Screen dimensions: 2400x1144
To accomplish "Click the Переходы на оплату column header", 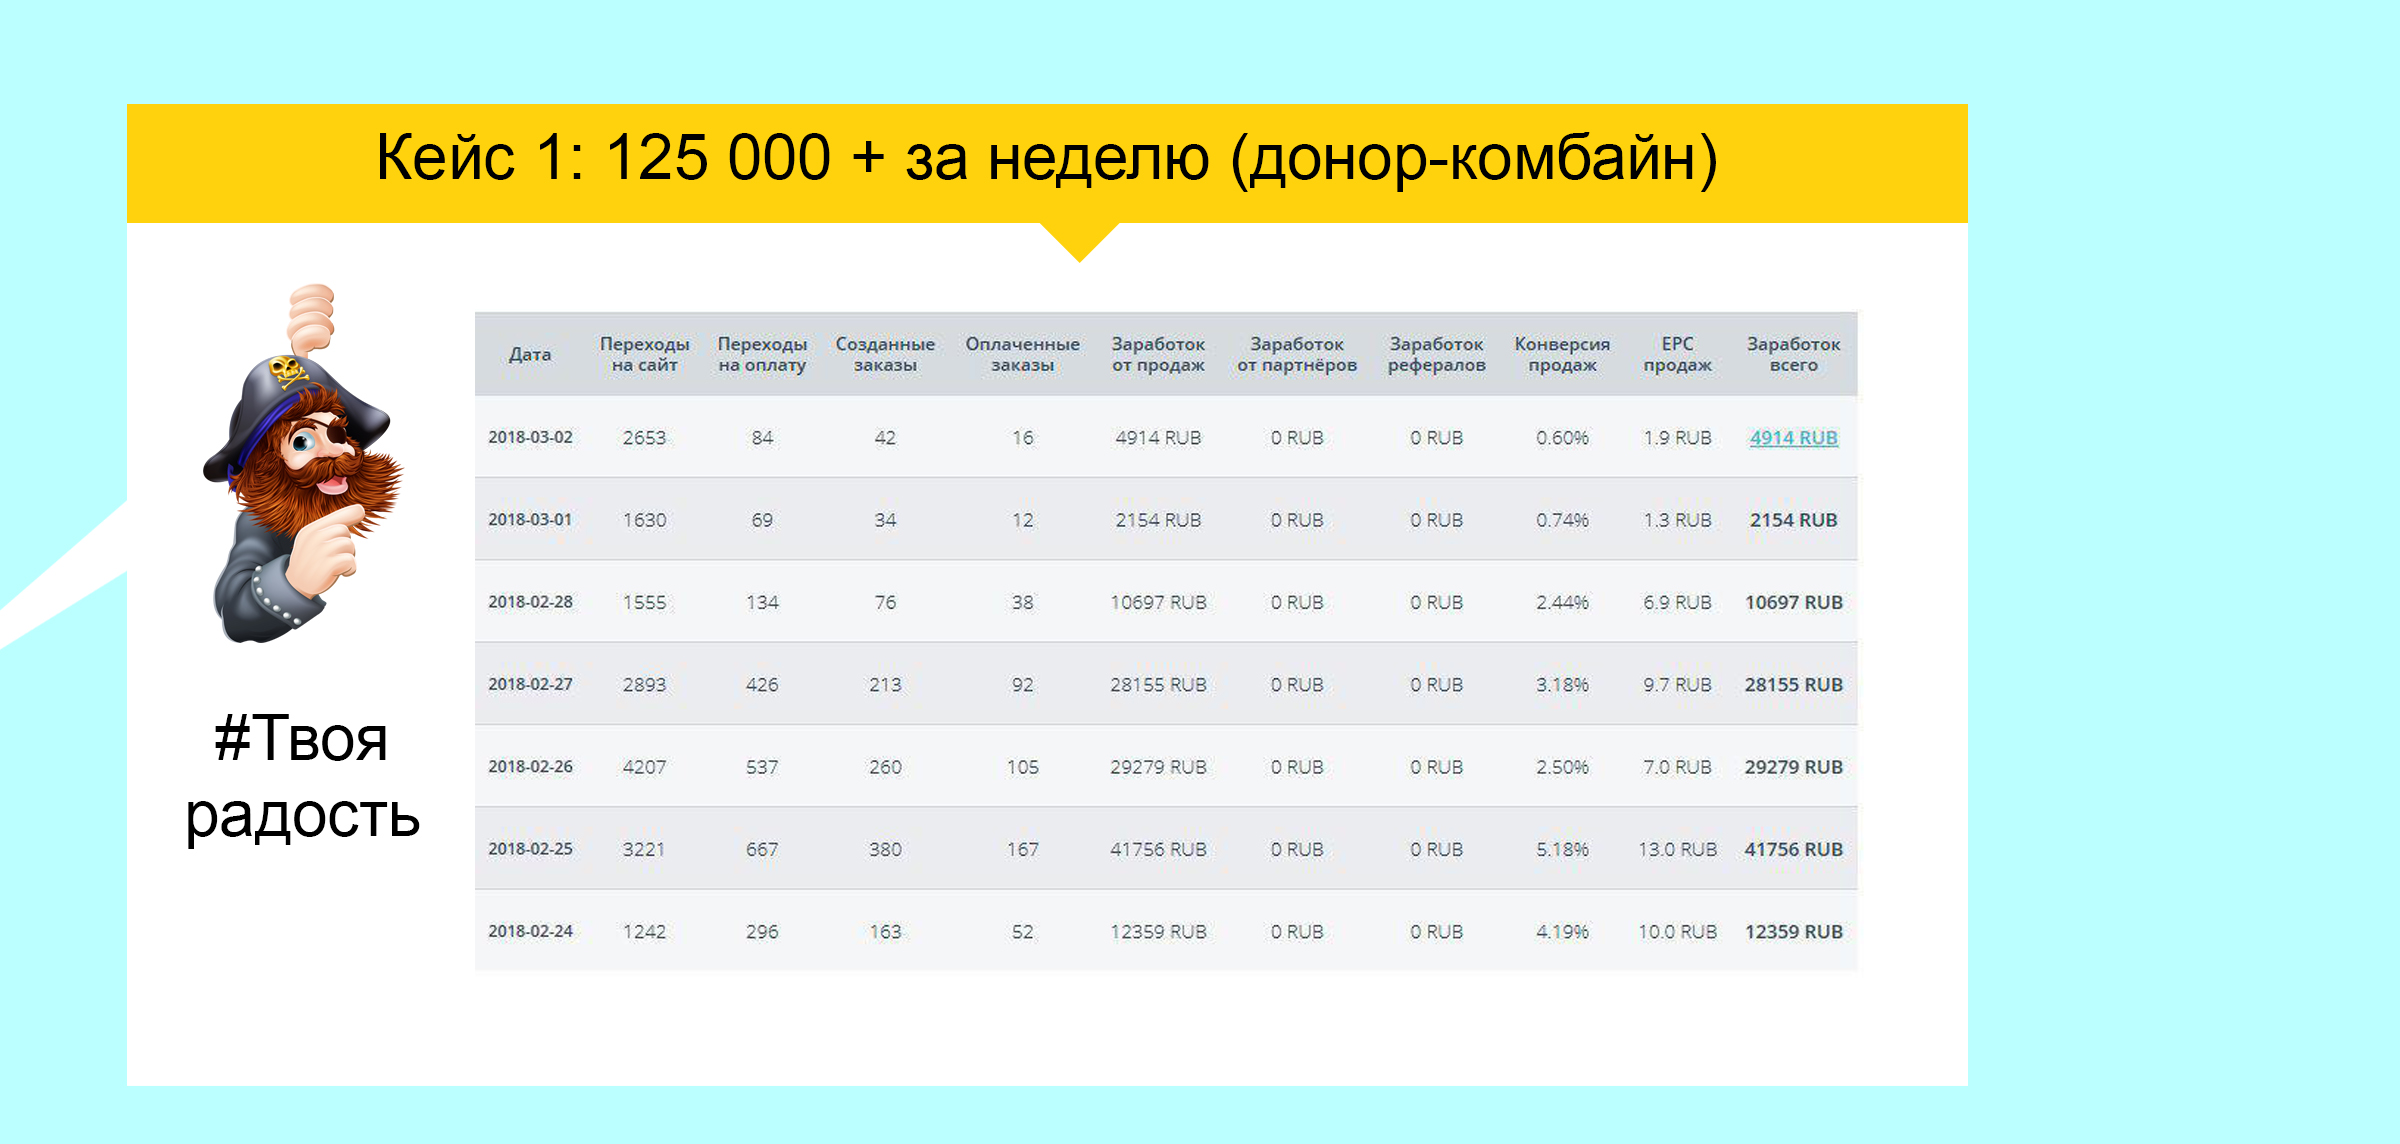I will pos(762,354).
